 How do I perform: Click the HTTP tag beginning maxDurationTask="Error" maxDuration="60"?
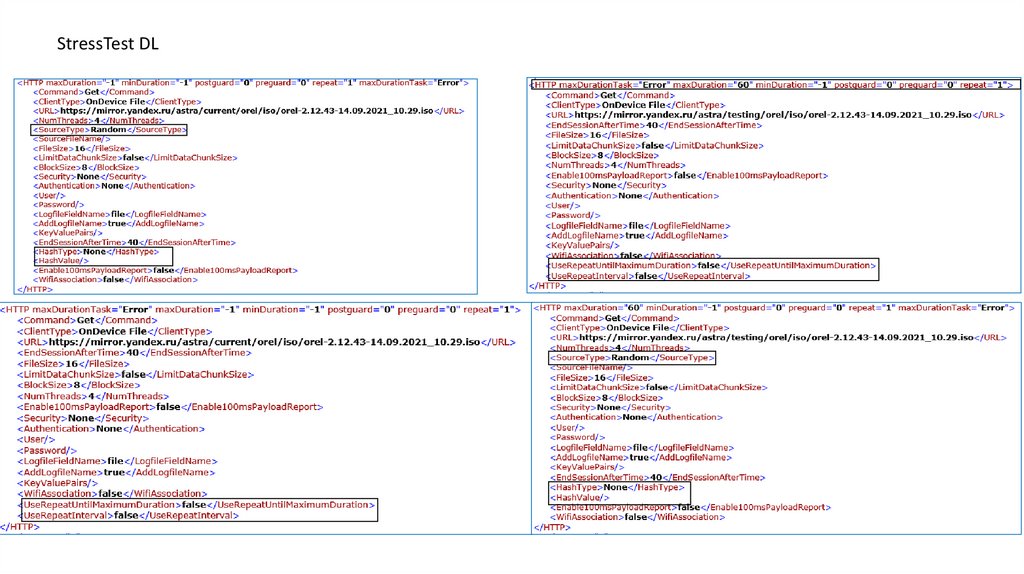775,85
